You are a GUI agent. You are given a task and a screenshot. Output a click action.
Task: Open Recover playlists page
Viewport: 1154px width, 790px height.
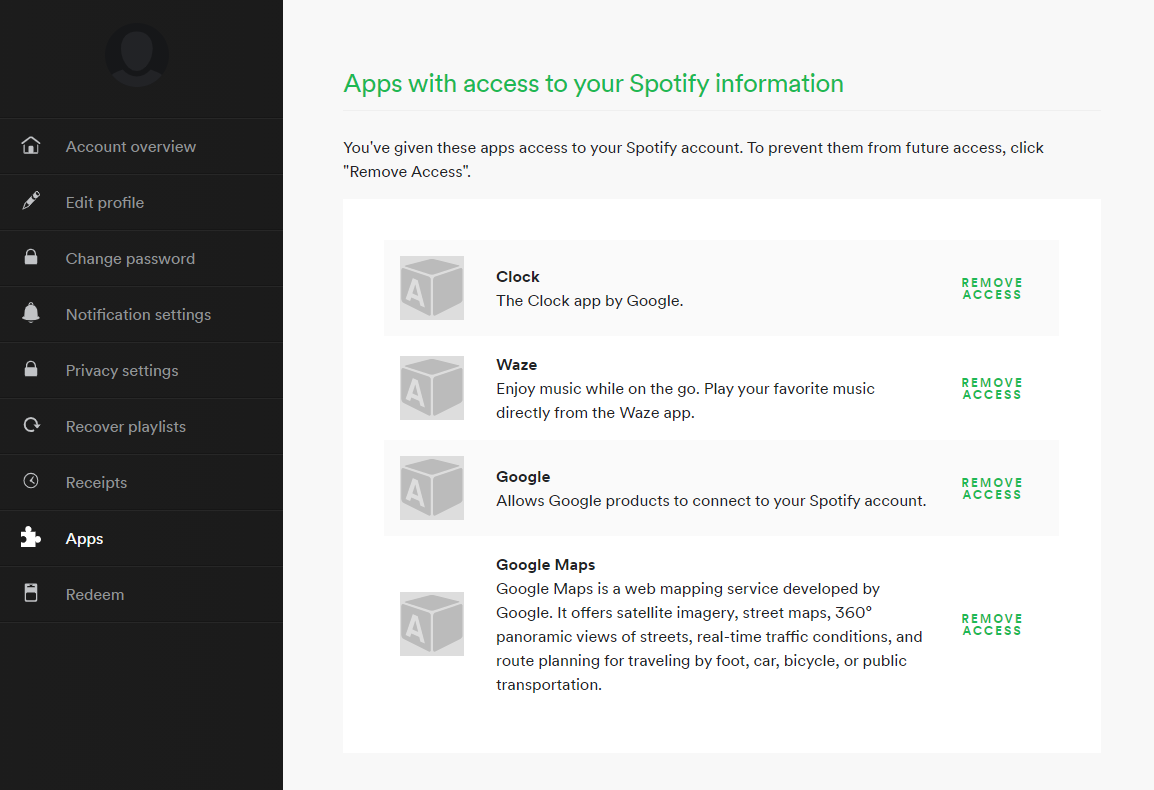coord(141,426)
